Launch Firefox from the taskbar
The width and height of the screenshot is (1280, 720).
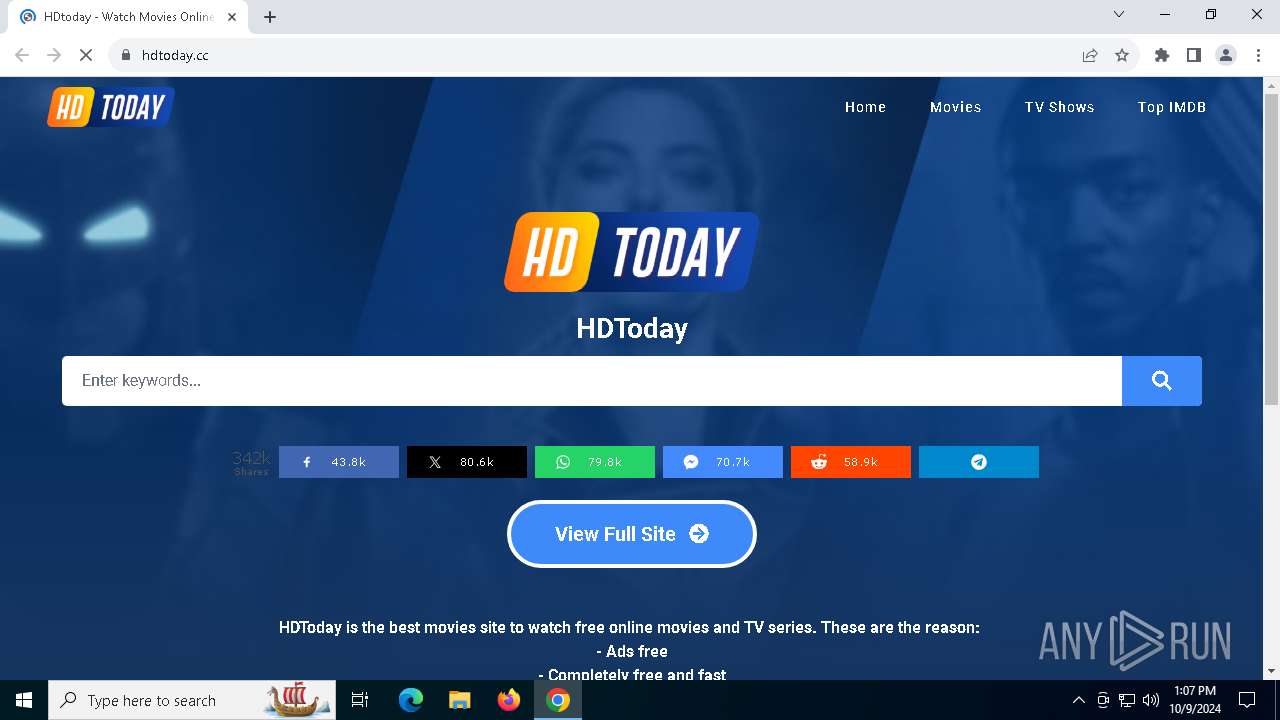coord(509,700)
